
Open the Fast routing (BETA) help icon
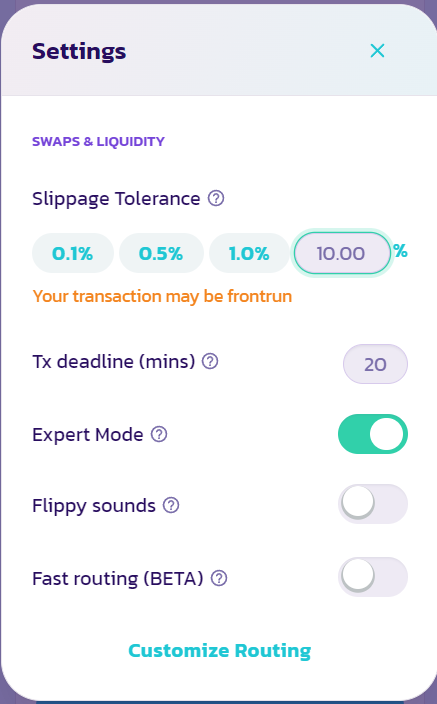(x=219, y=578)
